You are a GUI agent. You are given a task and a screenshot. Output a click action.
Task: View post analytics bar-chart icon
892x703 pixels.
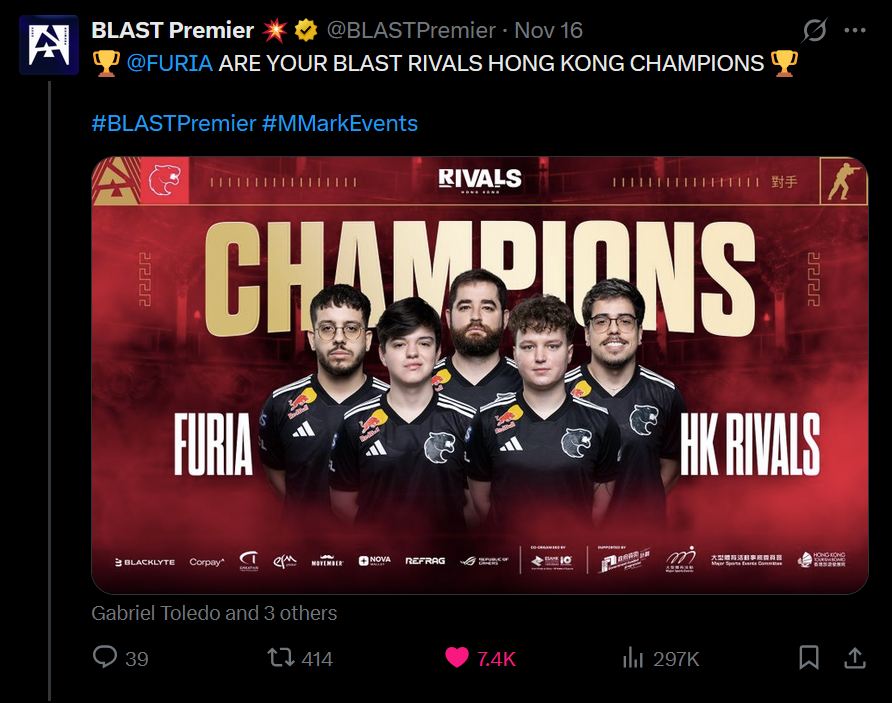(x=633, y=658)
